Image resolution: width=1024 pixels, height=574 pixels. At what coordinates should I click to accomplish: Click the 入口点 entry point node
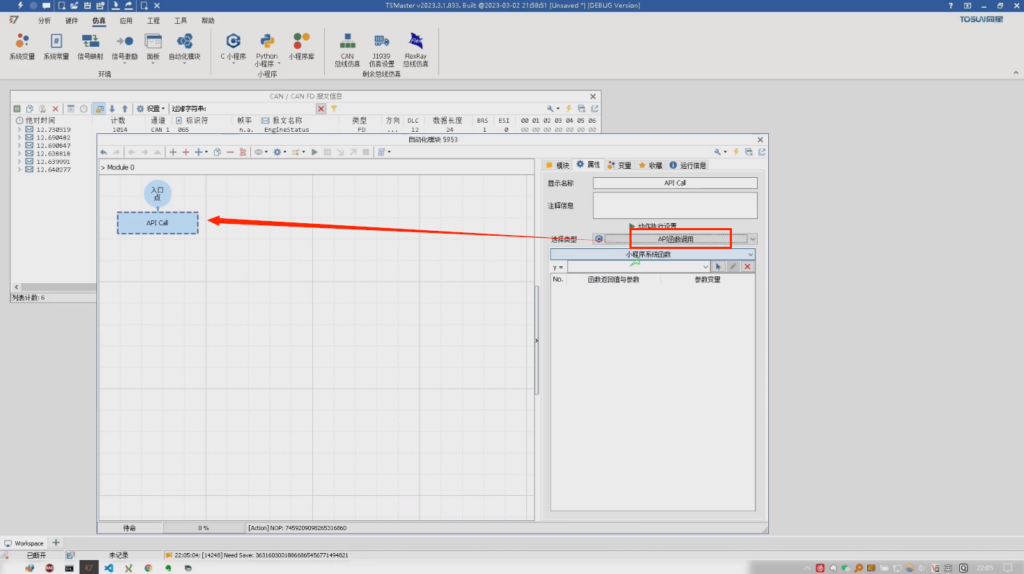[157, 192]
